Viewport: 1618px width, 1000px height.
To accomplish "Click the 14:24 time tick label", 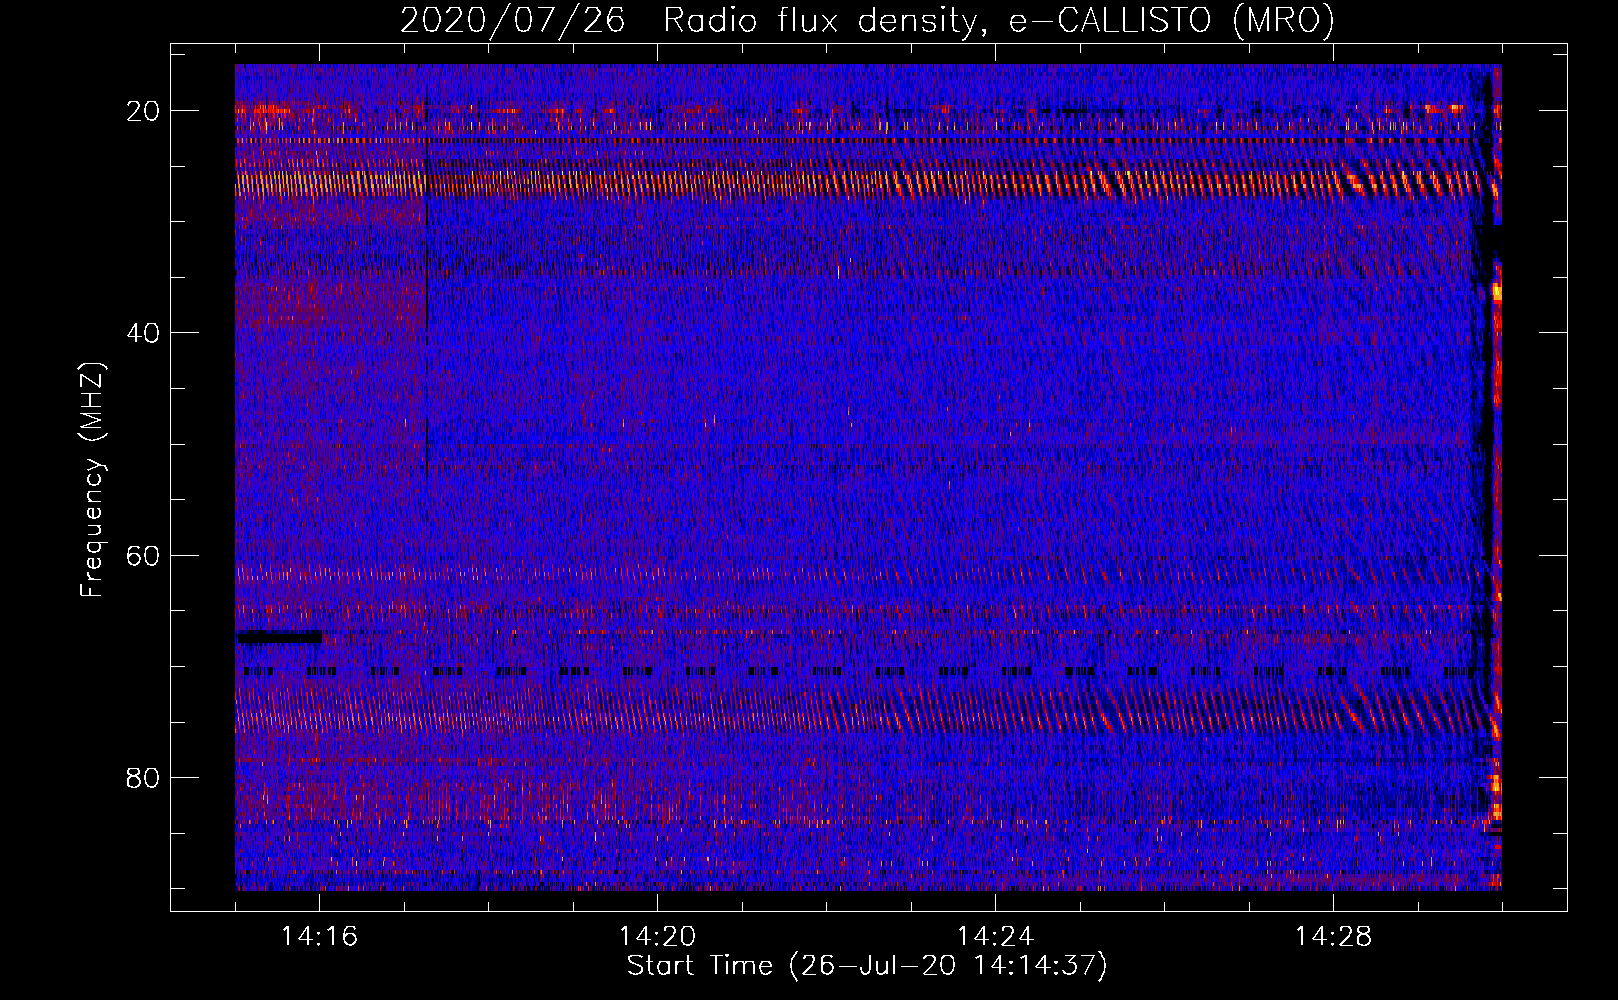I will tap(995, 937).
